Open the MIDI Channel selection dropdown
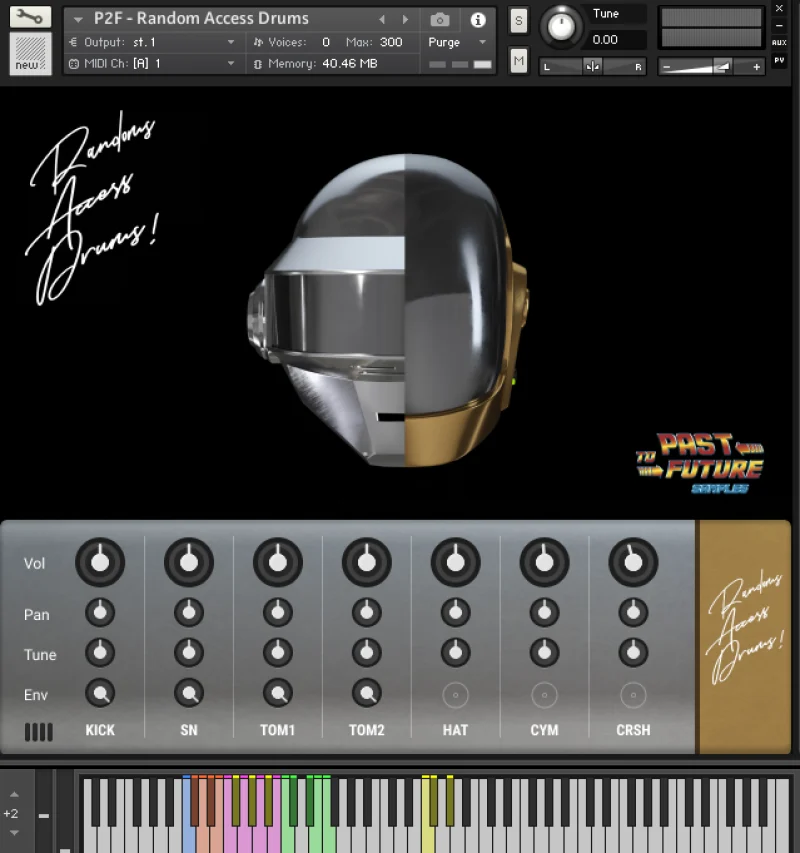Viewport: 800px width, 853px height. point(150,63)
